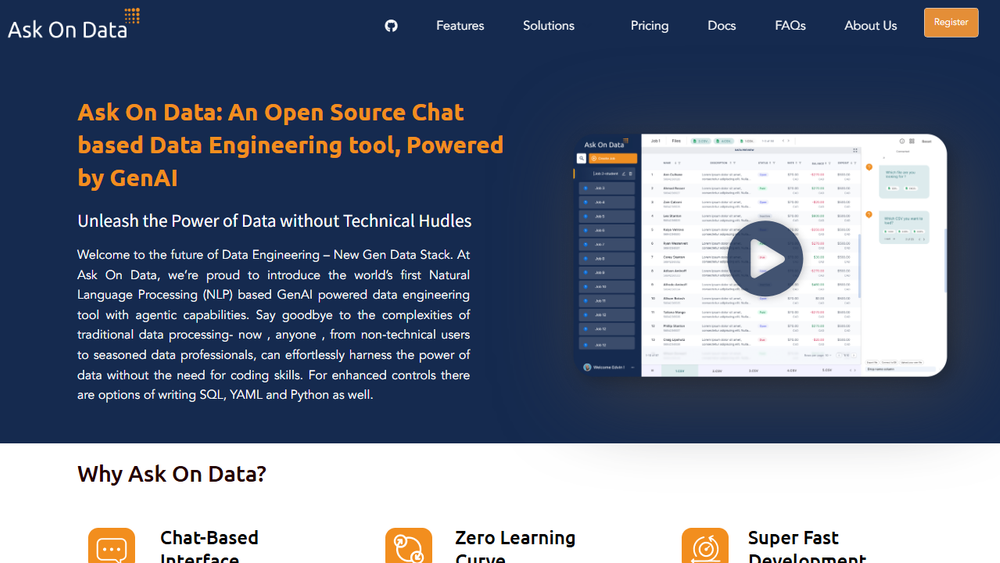The width and height of the screenshot is (1000, 563).
Task: Go to the Pricing page
Action: [649, 26]
